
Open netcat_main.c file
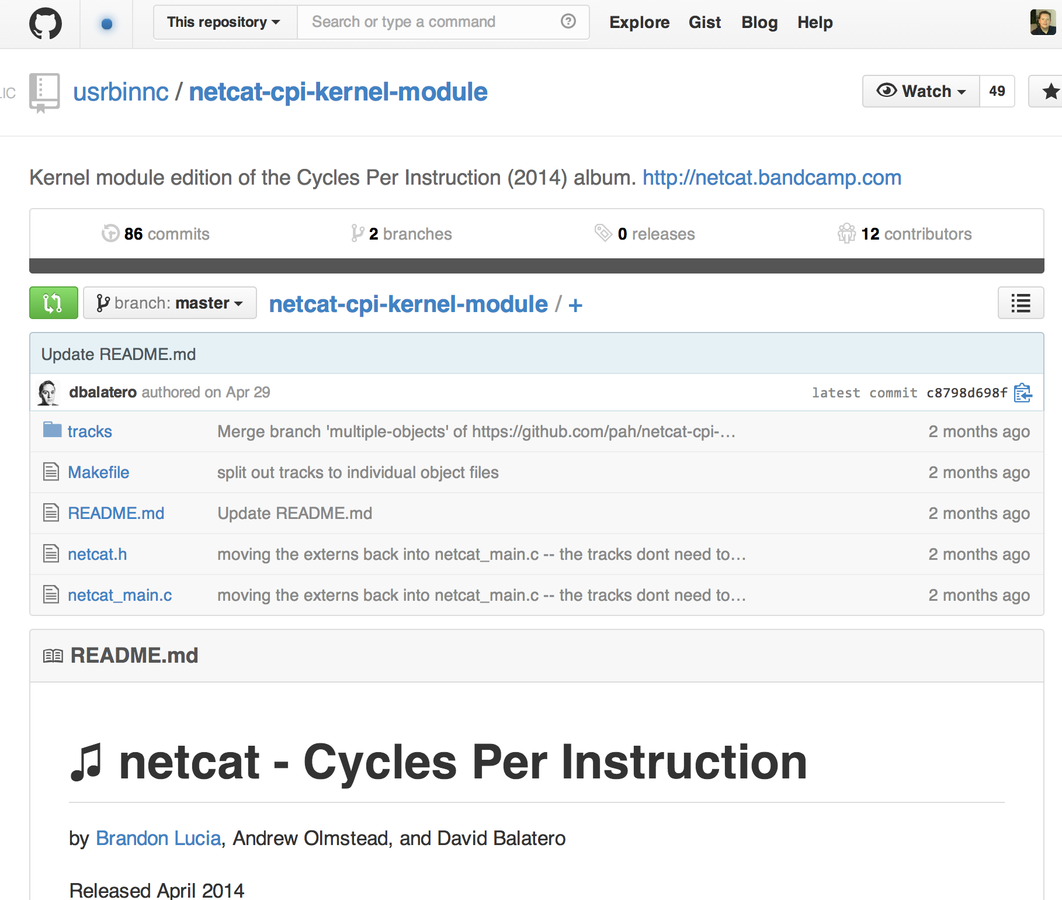(x=120, y=595)
